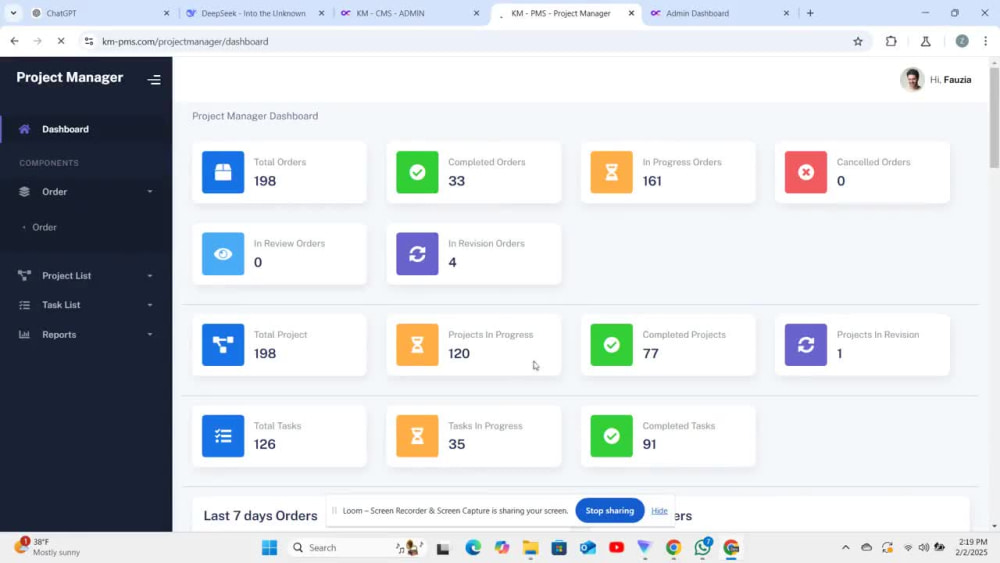Viewport: 1000px width, 563px height.
Task: Open the Dashboard menu item label
Action: pos(65,129)
